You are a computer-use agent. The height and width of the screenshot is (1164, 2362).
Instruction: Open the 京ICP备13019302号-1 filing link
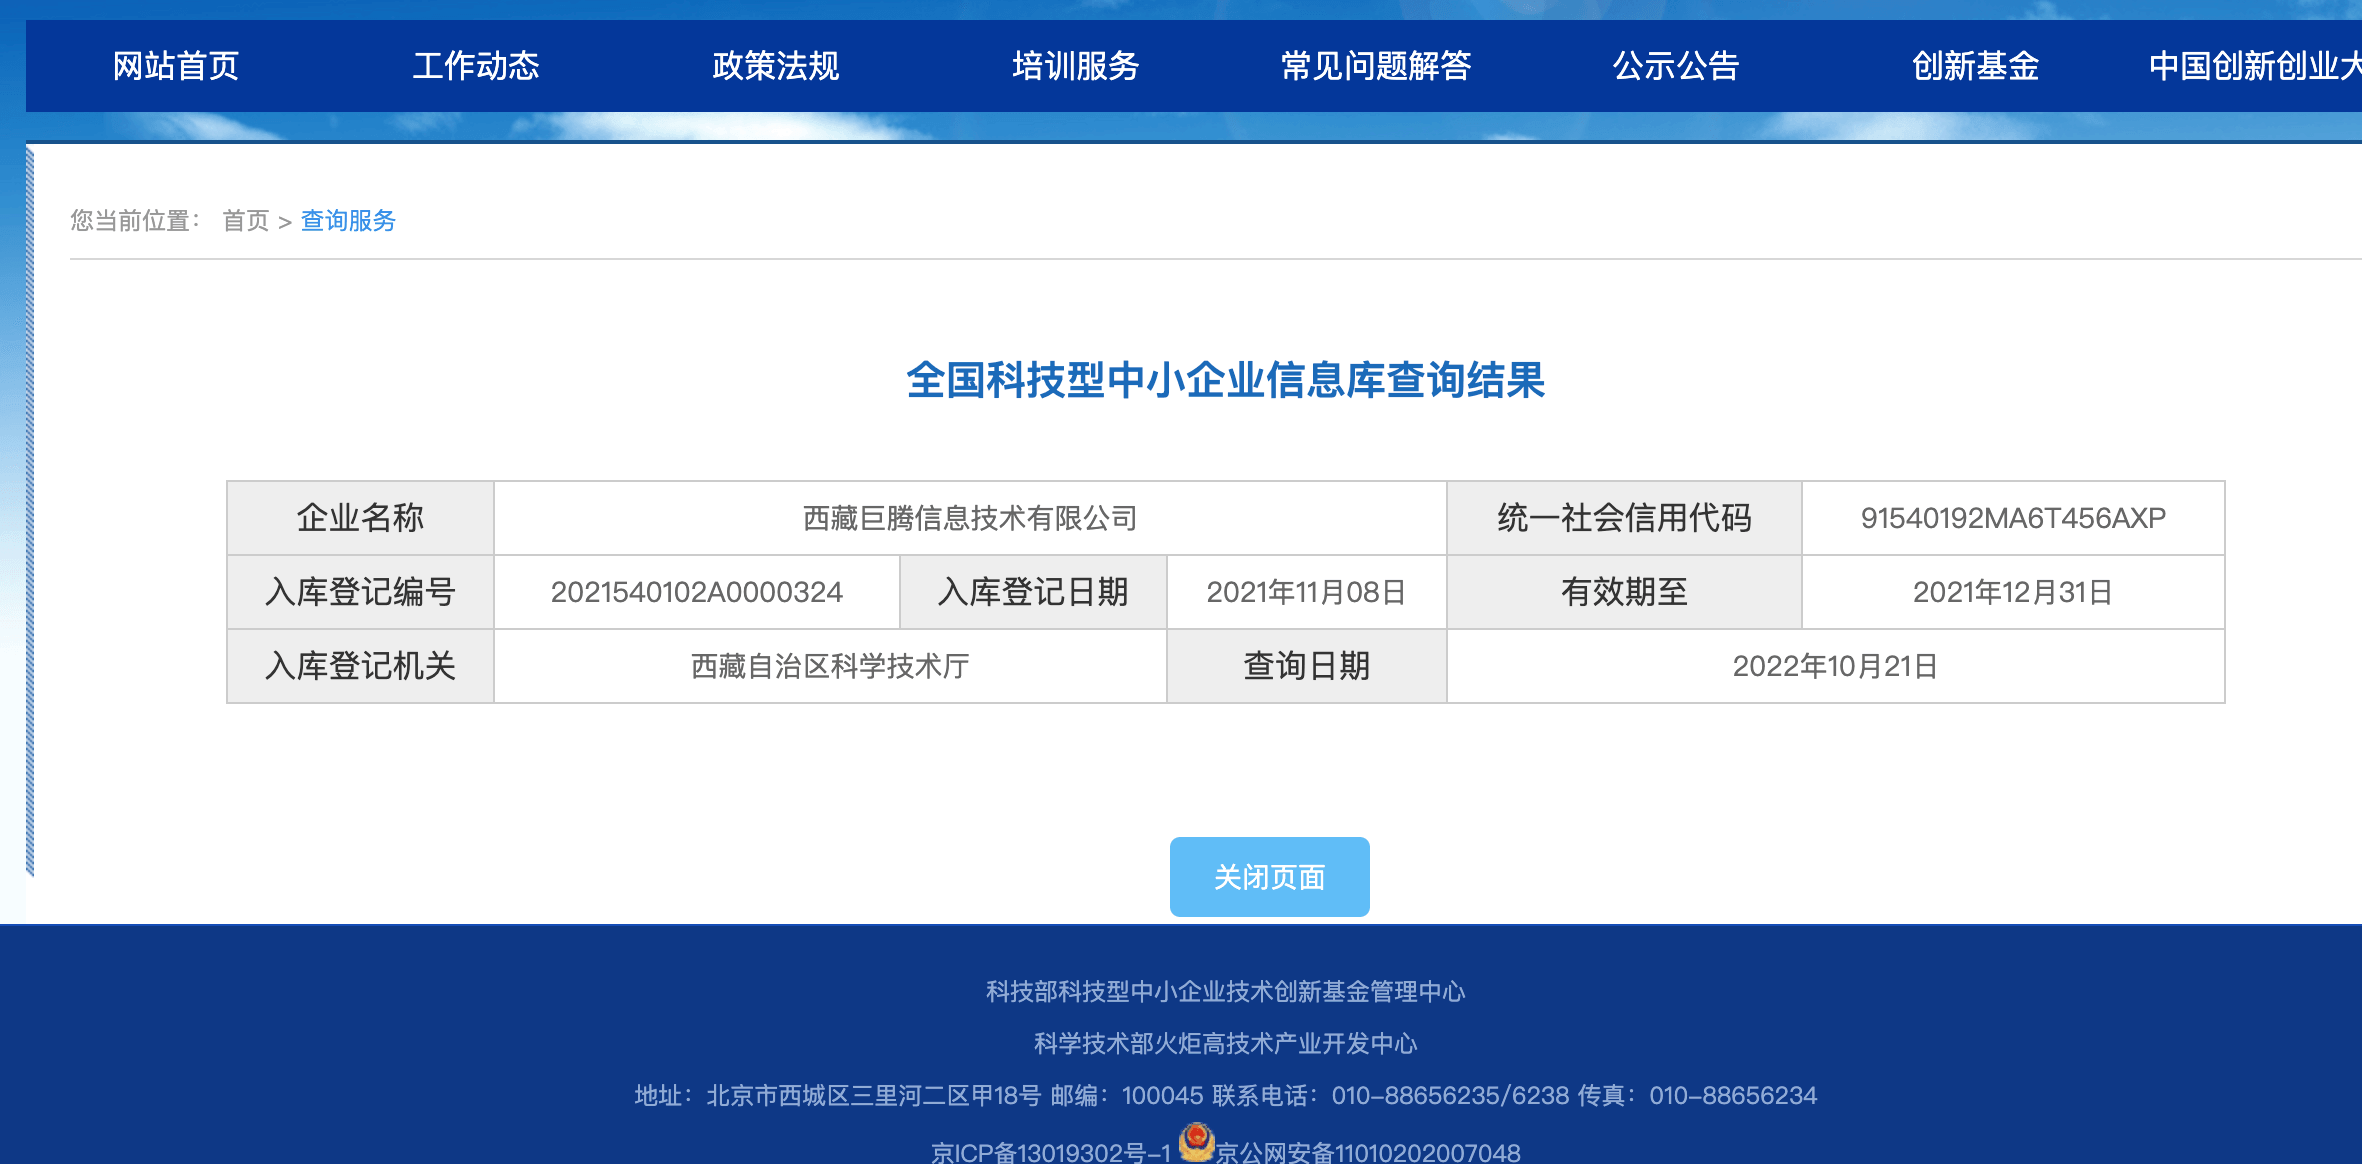point(1052,1151)
